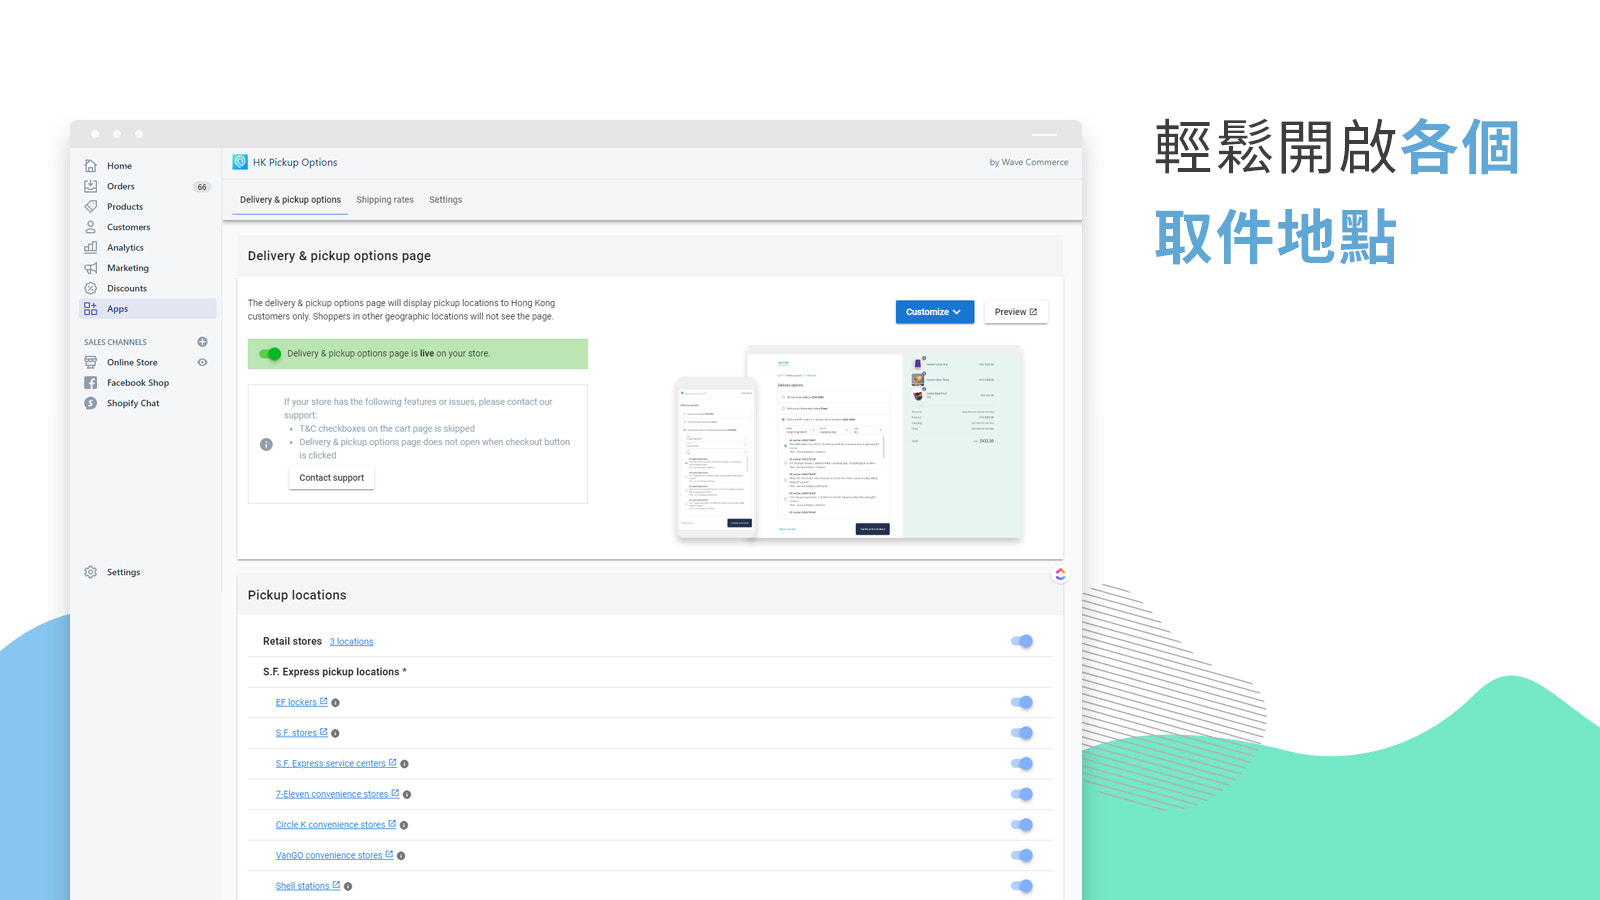Click the Facebook Shop icon
The width and height of the screenshot is (1600, 900).
91,383
